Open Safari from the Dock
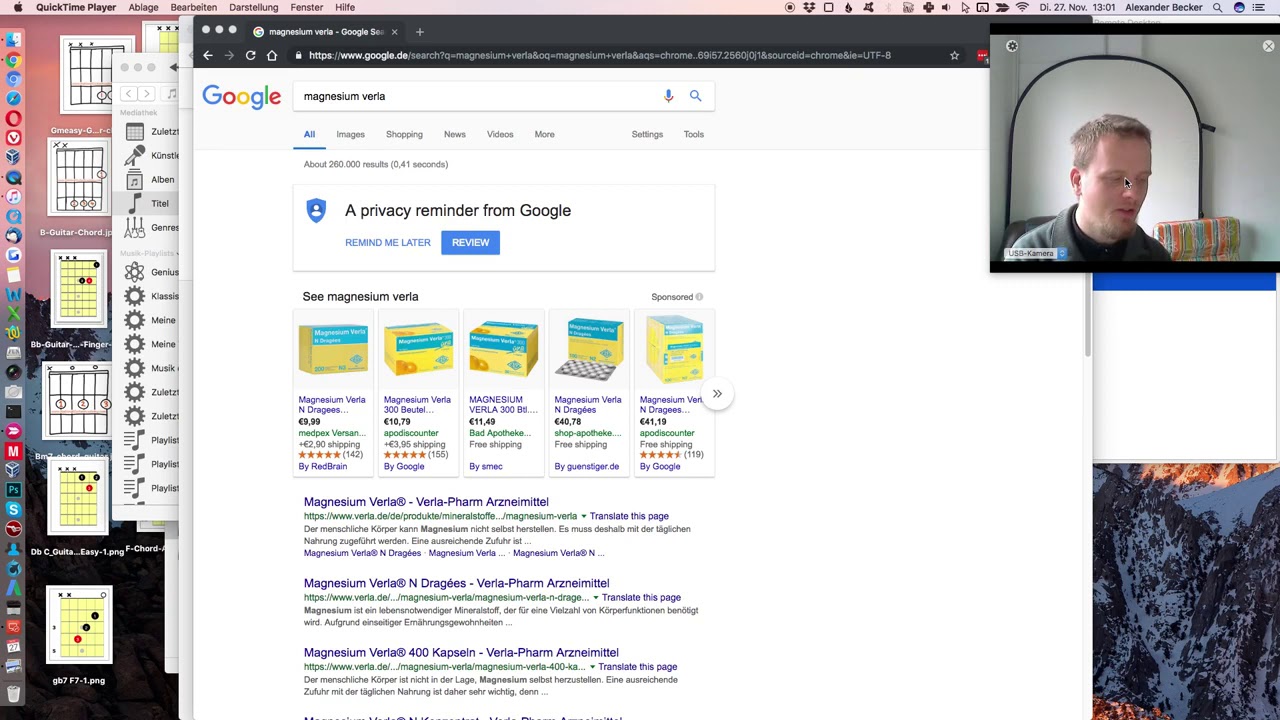The width and height of the screenshot is (1280, 720). 13,98
